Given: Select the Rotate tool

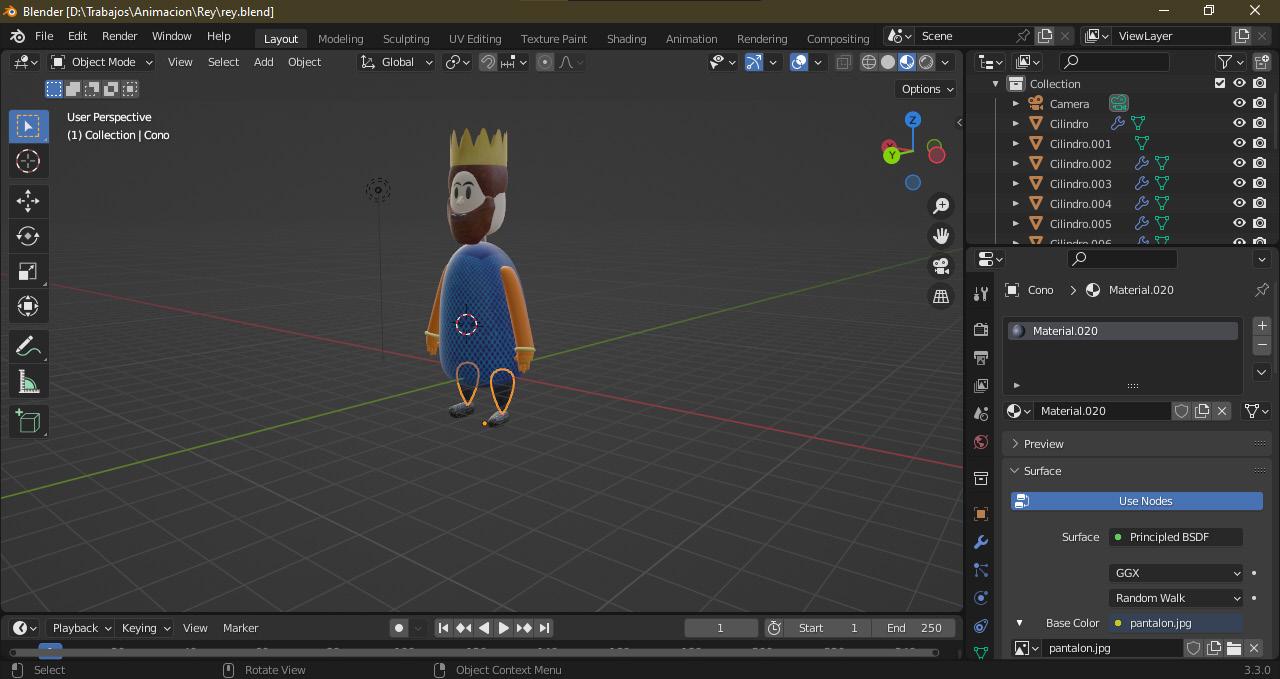Looking at the screenshot, I should [28, 236].
